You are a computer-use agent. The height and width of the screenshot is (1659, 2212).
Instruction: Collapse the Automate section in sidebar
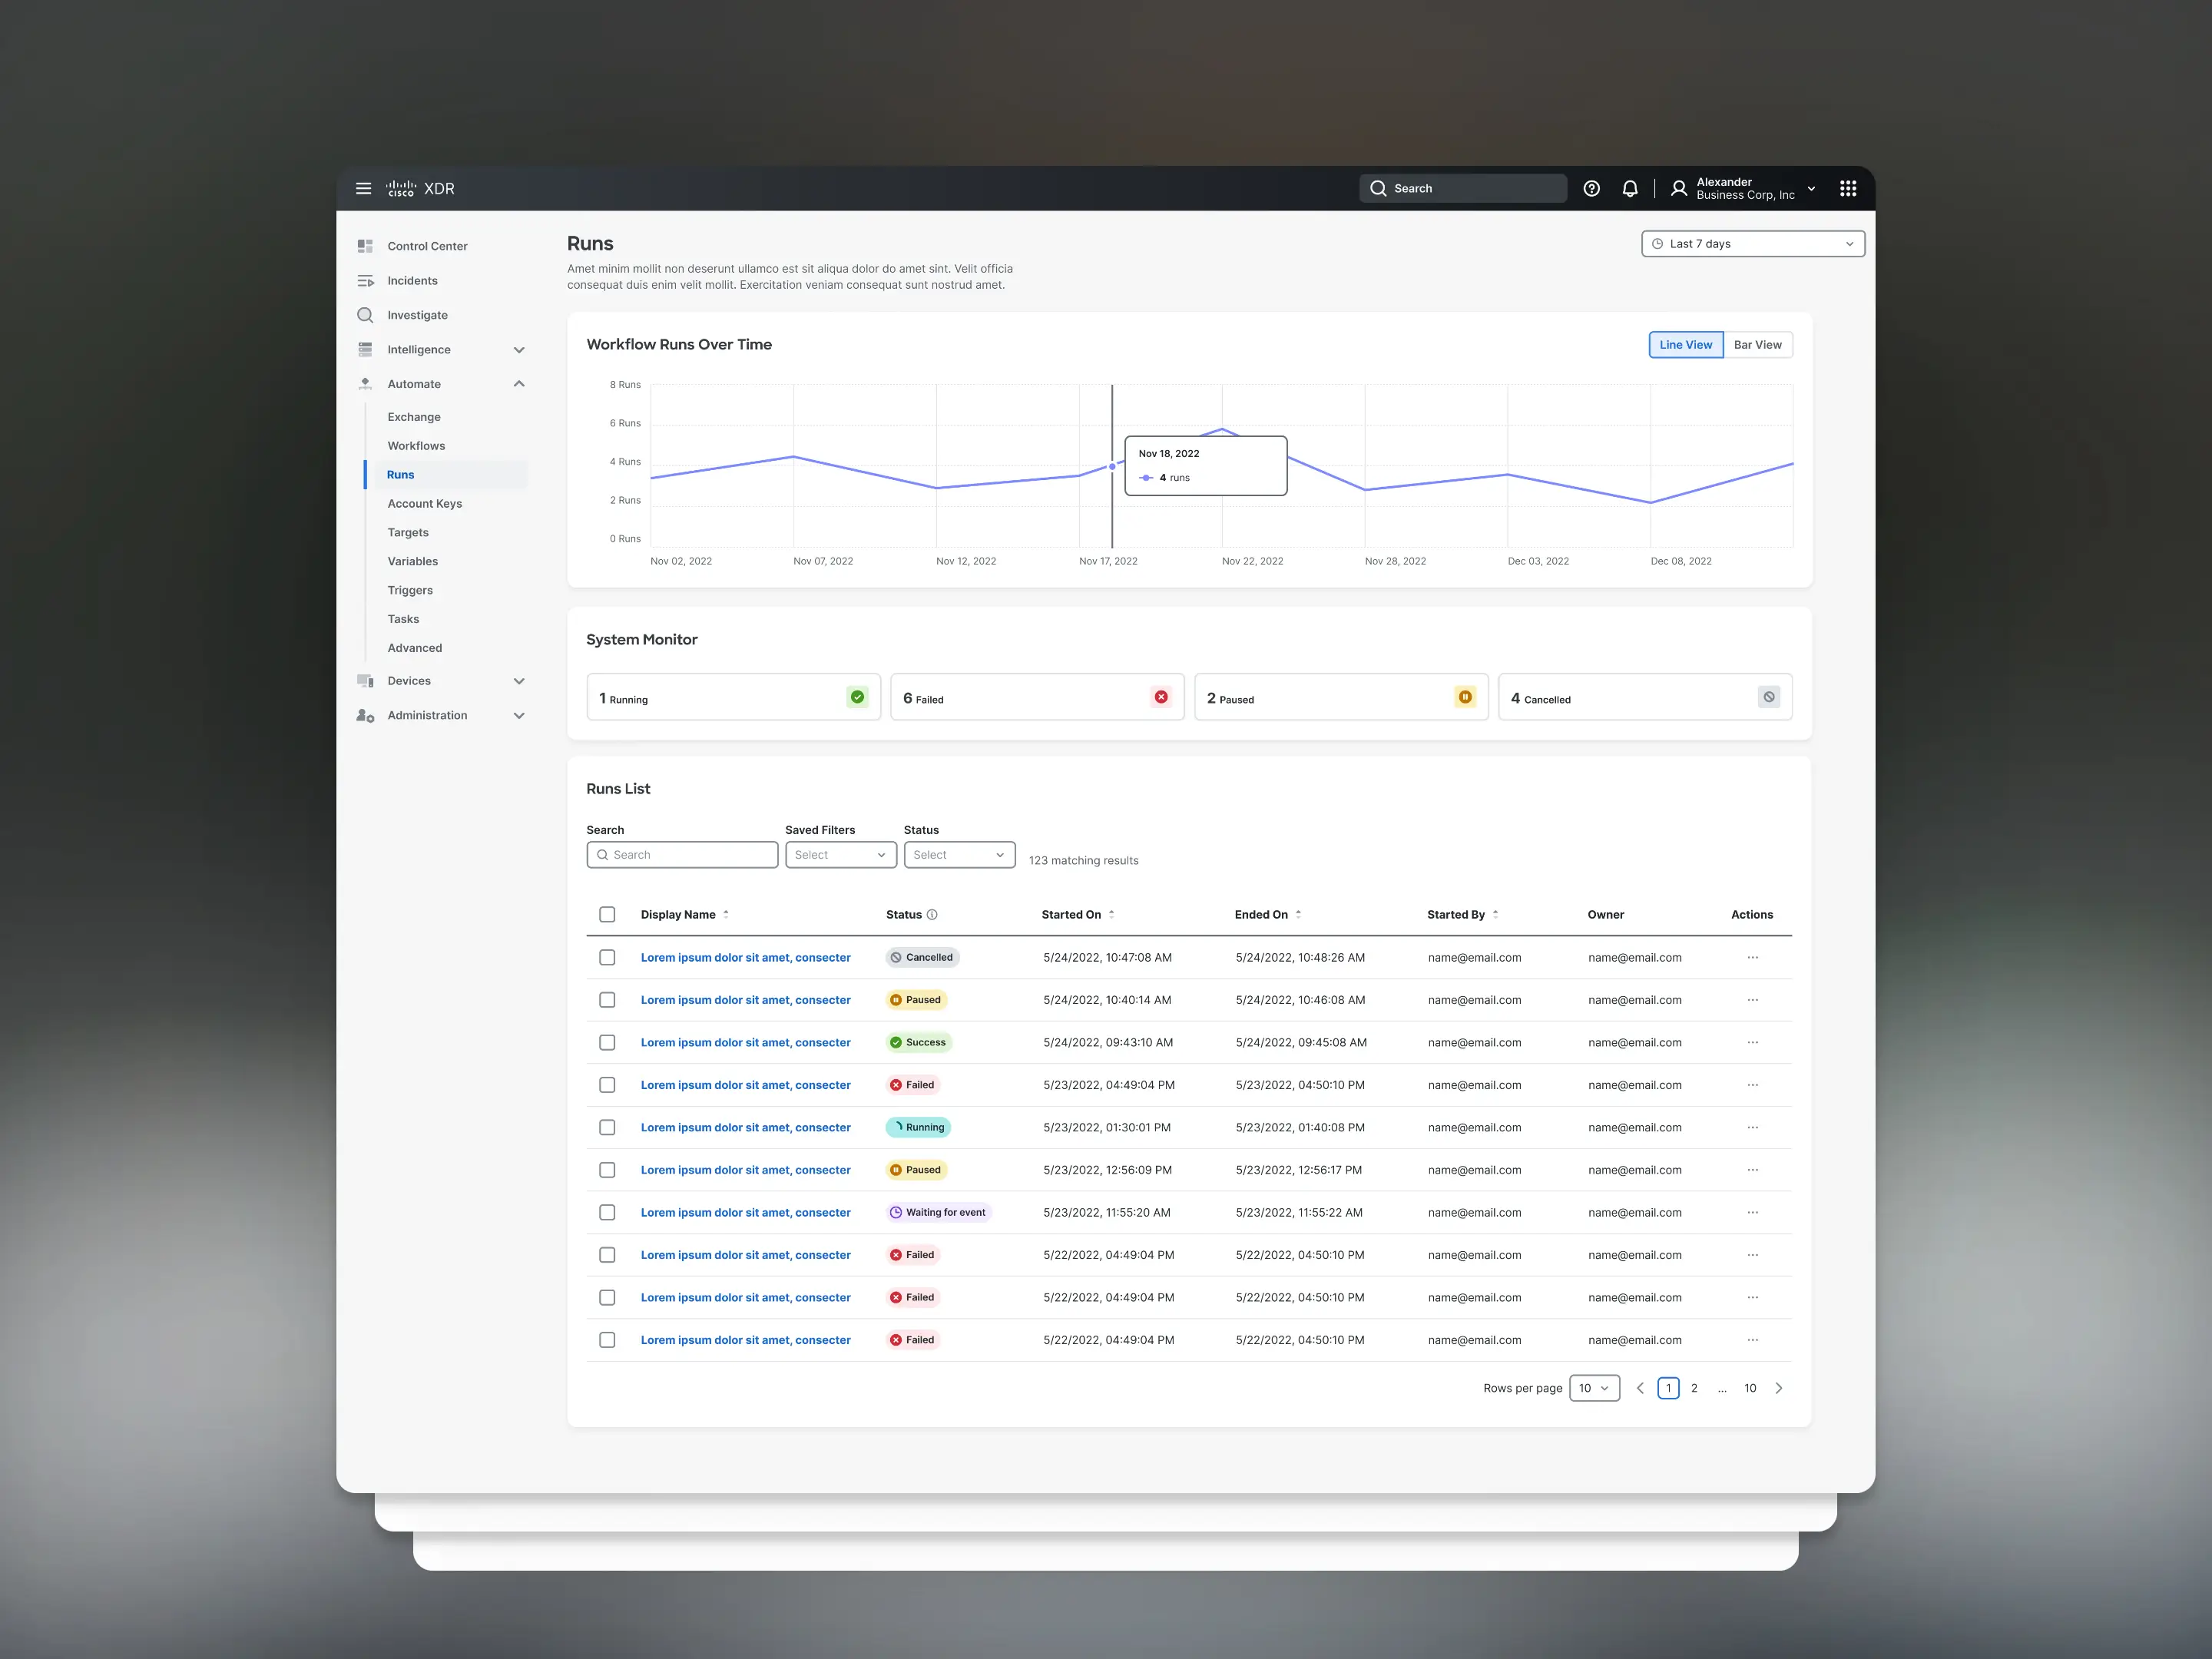[519, 384]
